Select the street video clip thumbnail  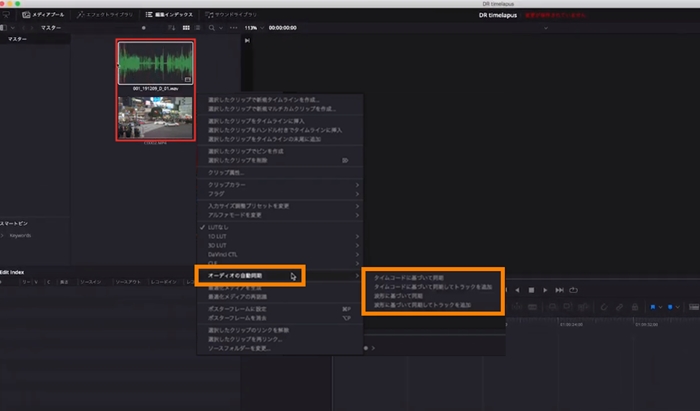[155, 117]
